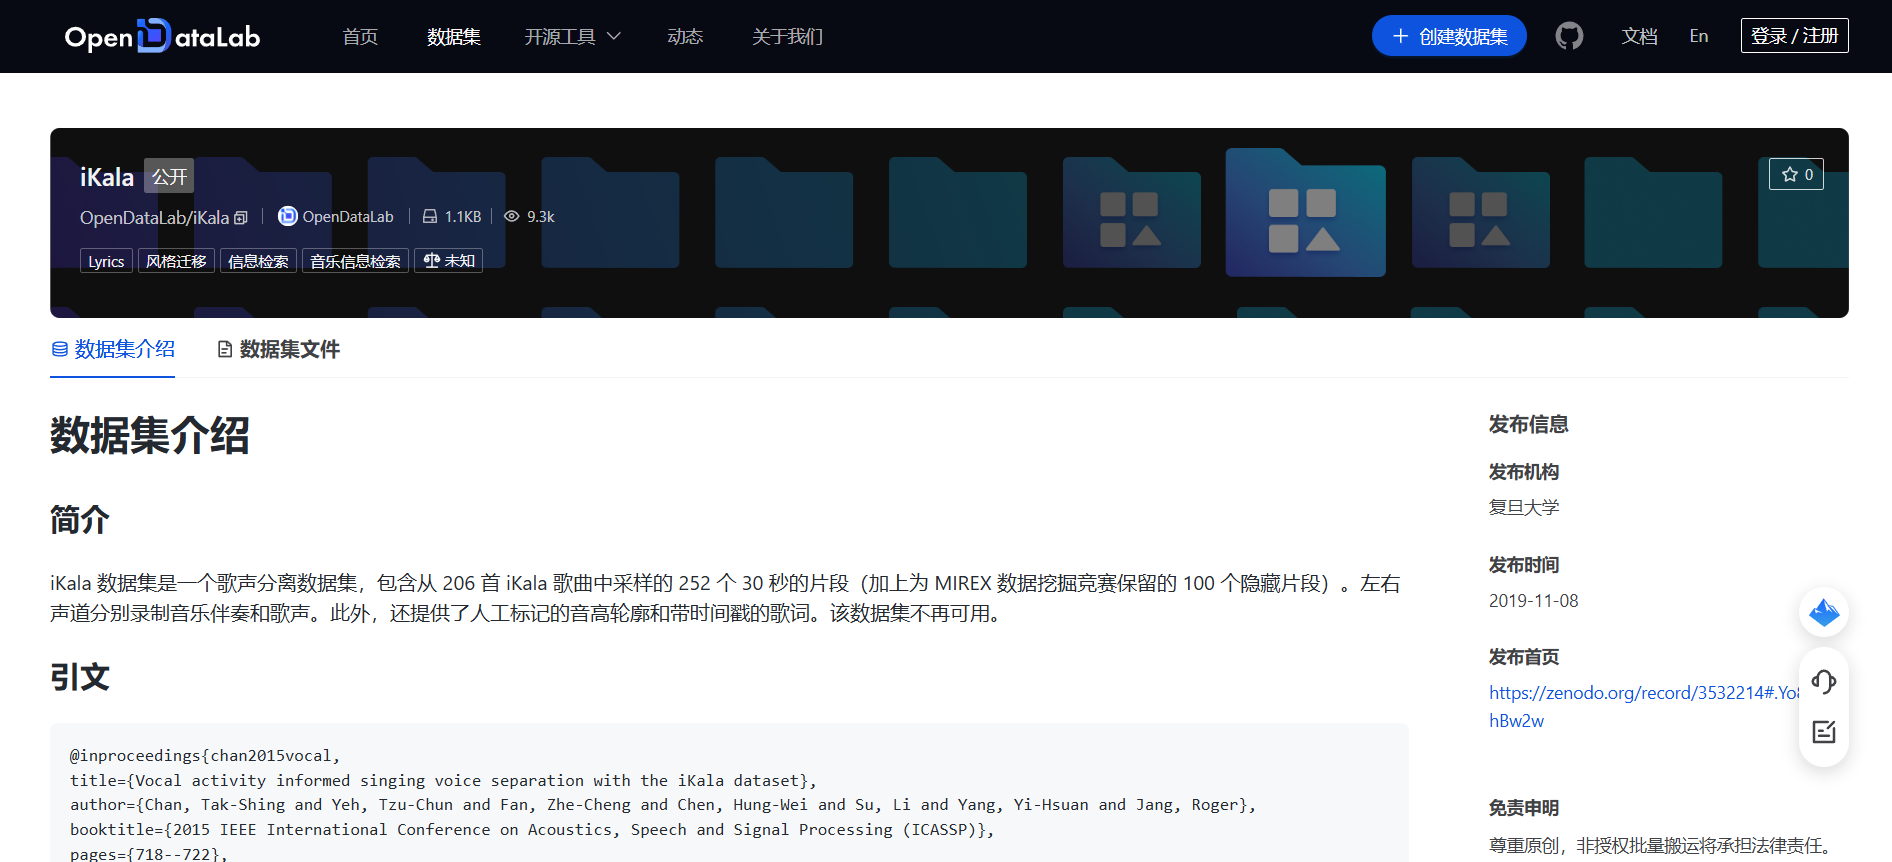Screen dimensions: 1892x862
Task: Click the 创建数据集 button
Action: [1449, 36]
